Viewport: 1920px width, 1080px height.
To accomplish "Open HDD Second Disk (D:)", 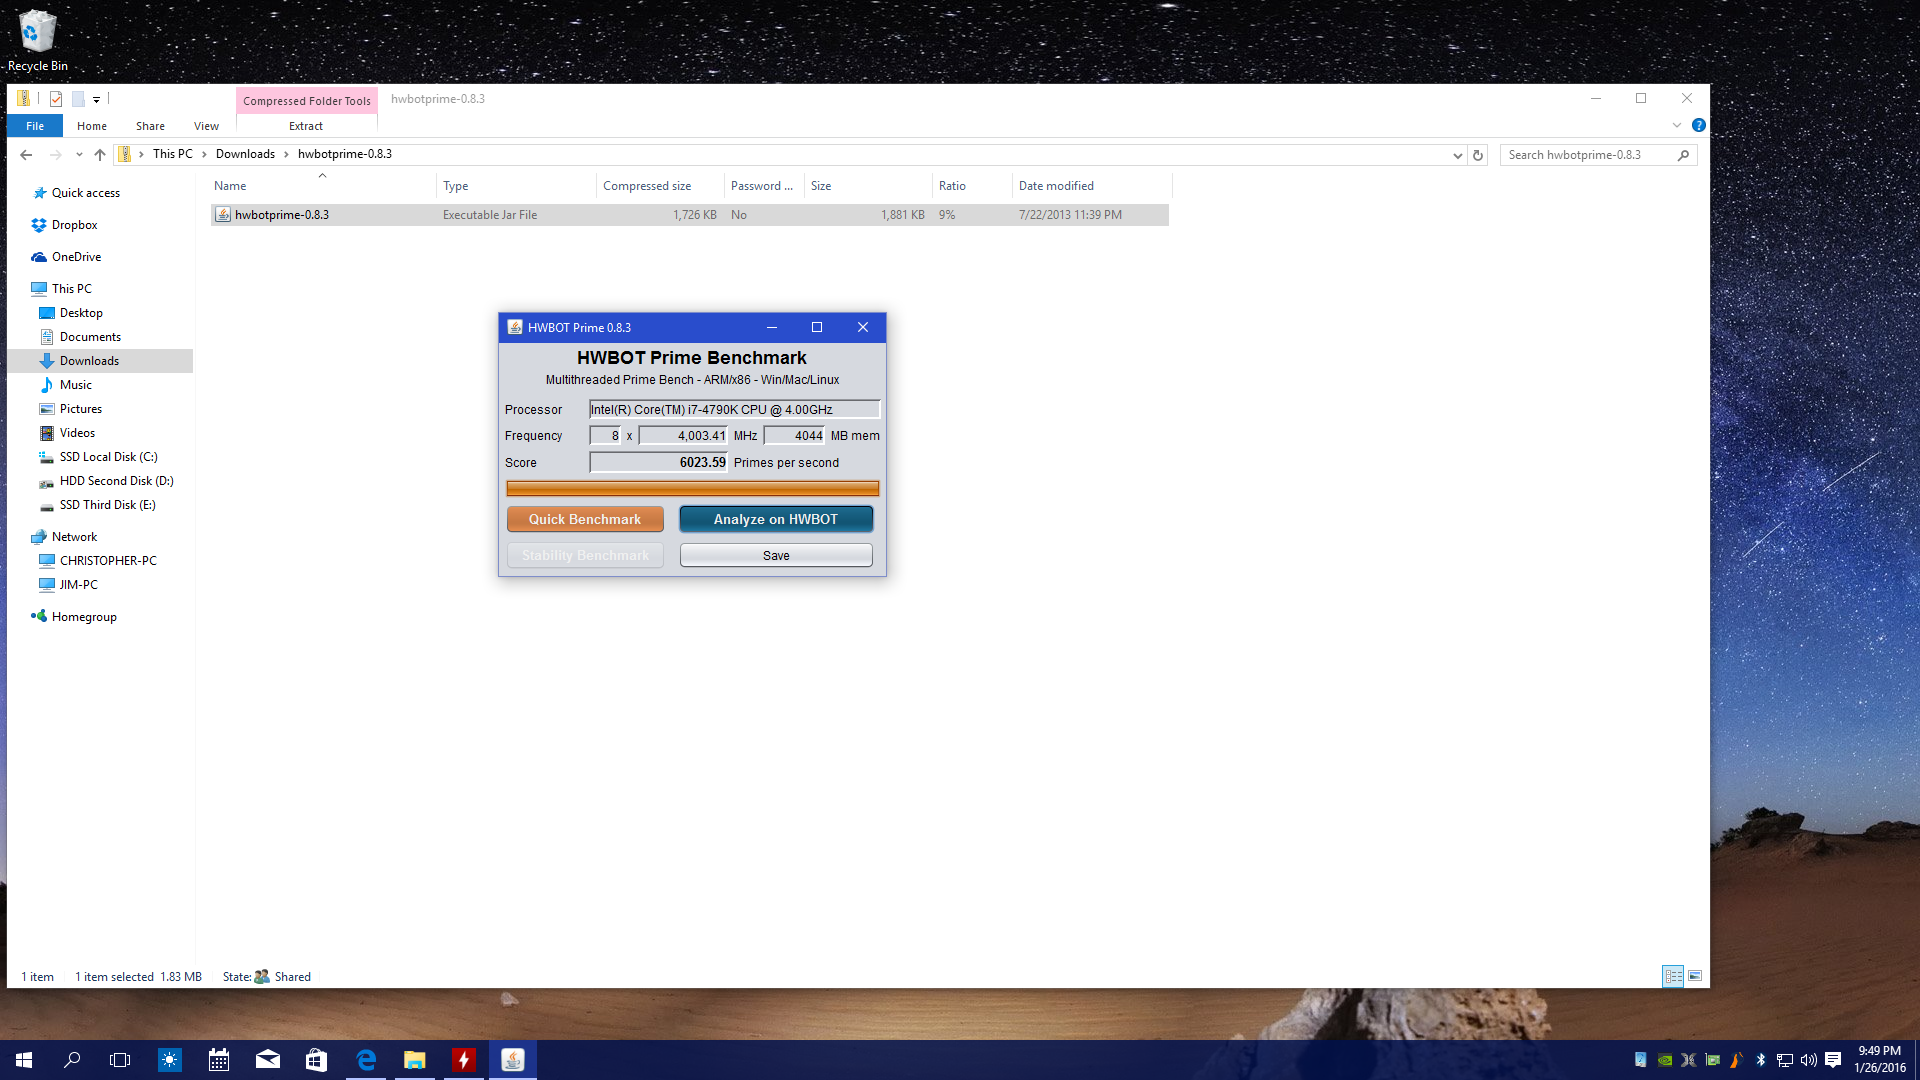I will pyautogui.click(x=116, y=481).
